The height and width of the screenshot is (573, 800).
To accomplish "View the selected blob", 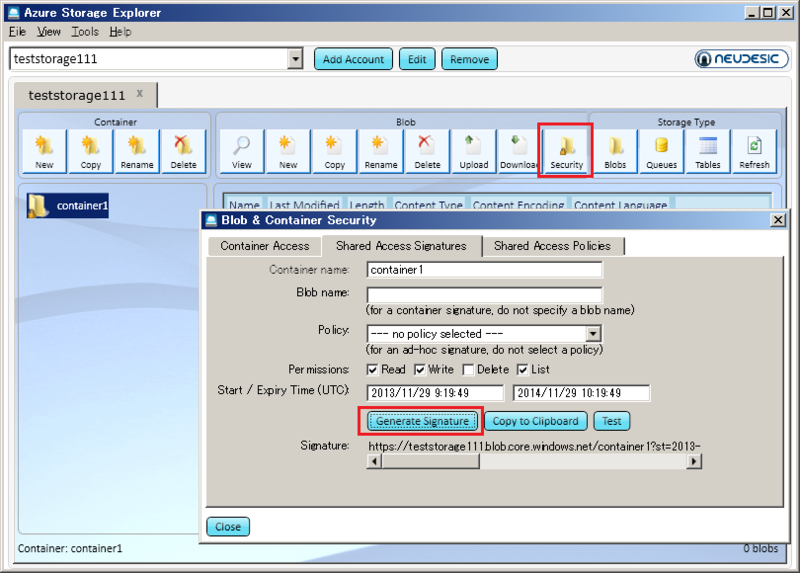I will 242,152.
